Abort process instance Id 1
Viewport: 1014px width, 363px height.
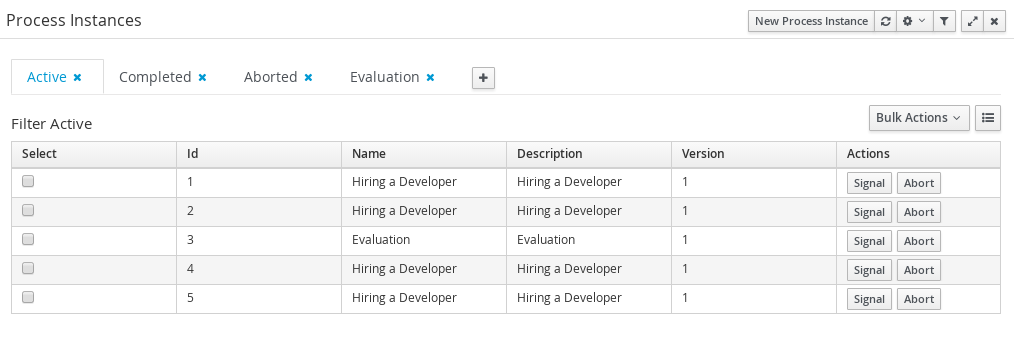[x=918, y=183]
